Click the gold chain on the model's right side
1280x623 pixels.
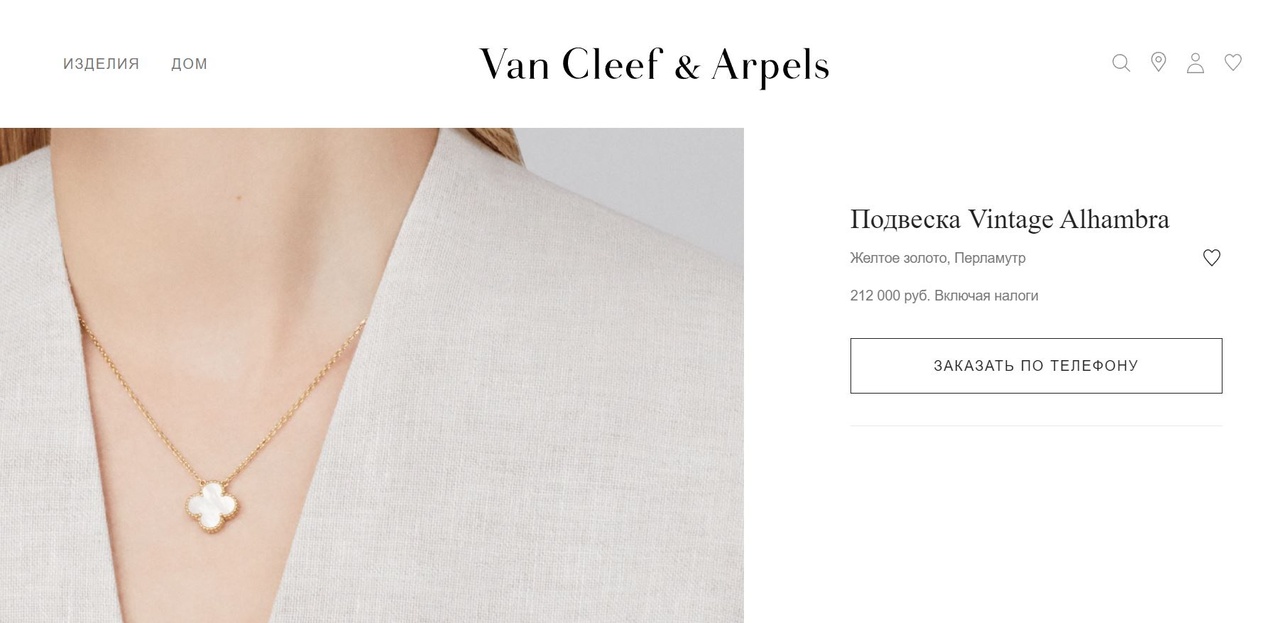(140, 400)
